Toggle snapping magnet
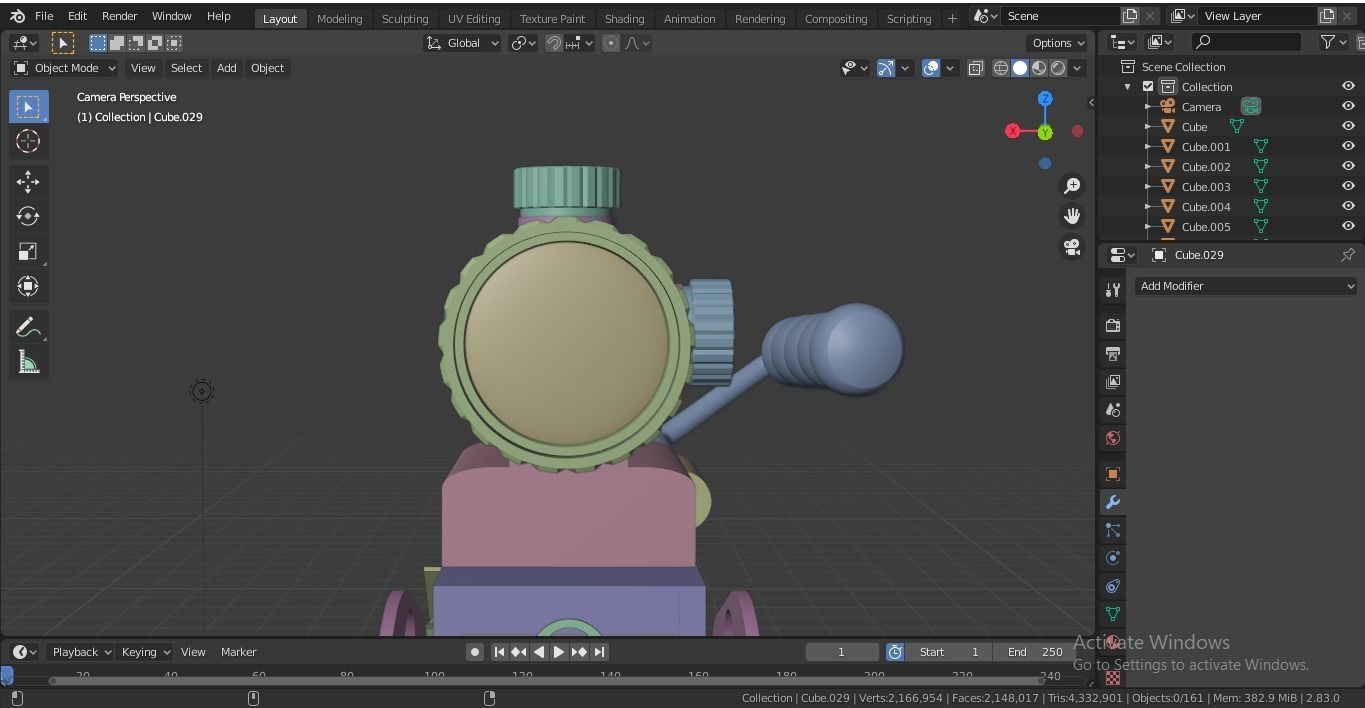The height and width of the screenshot is (708, 1365). (x=553, y=43)
